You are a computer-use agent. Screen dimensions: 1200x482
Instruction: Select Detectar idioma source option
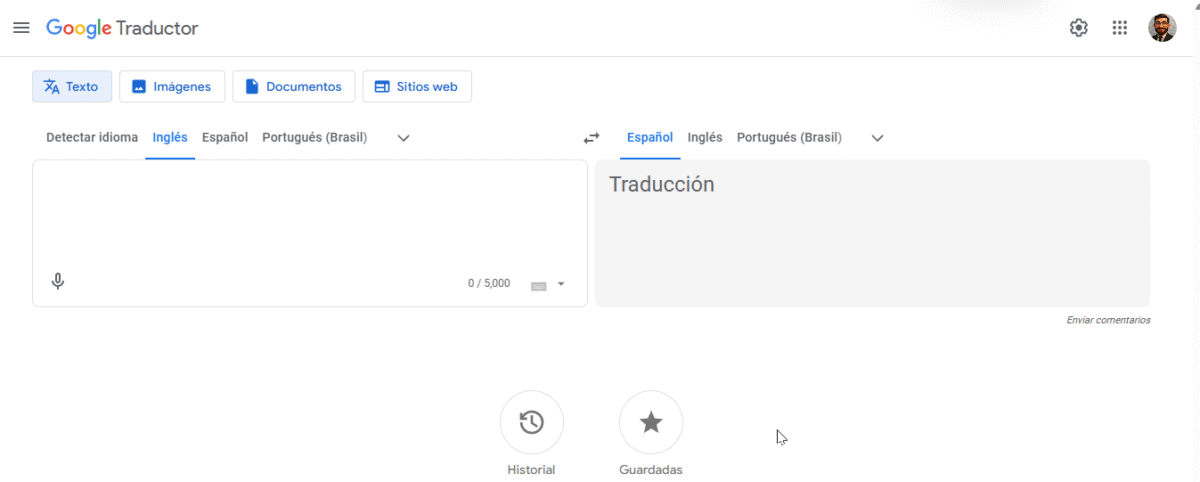92,138
